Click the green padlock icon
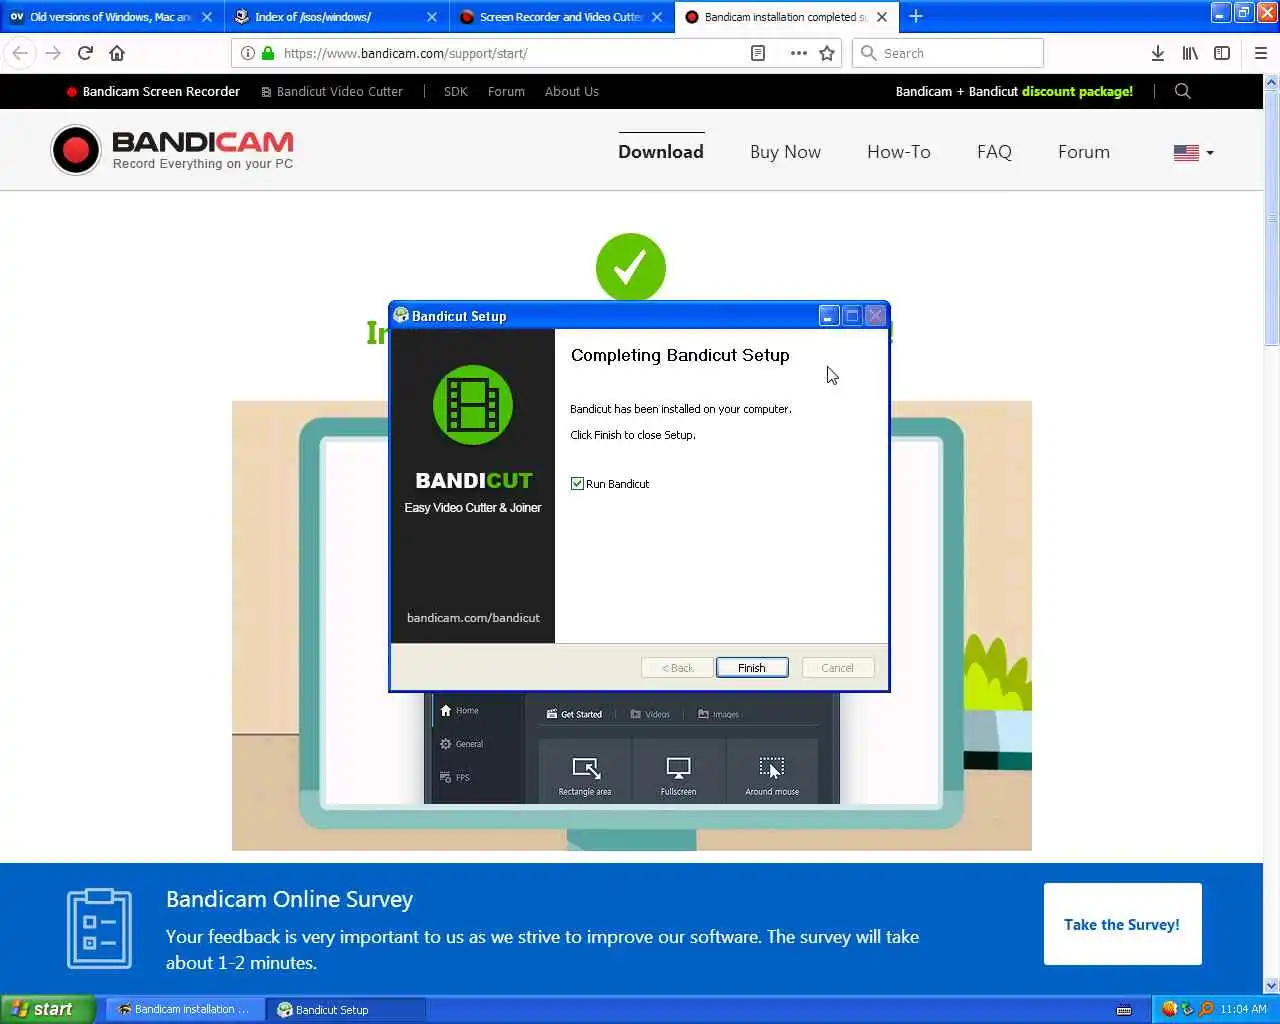Image resolution: width=1280 pixels, height=1024 pixels. click(268, 53)
